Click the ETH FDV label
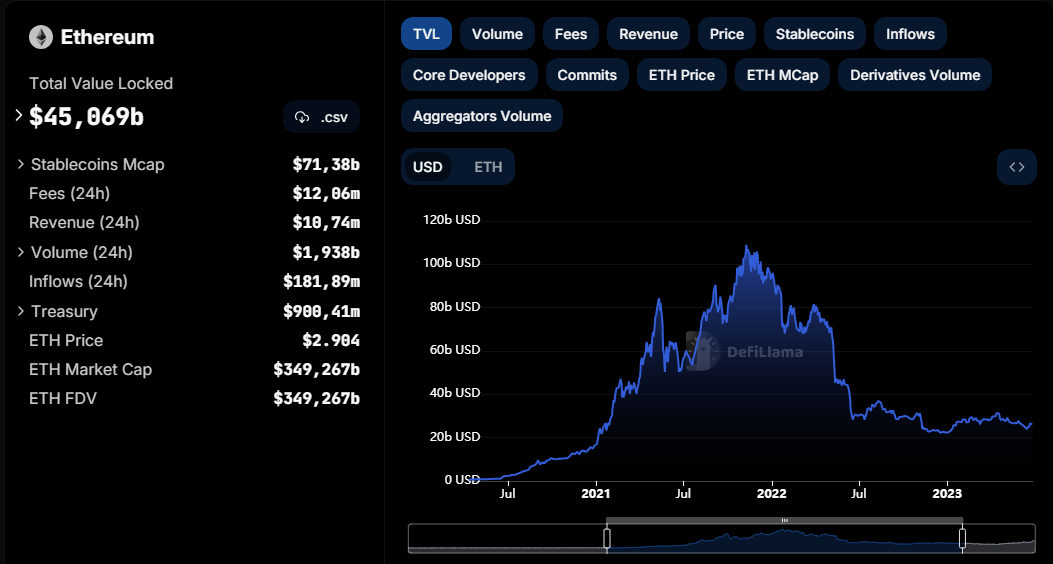 tap(62, 399)
